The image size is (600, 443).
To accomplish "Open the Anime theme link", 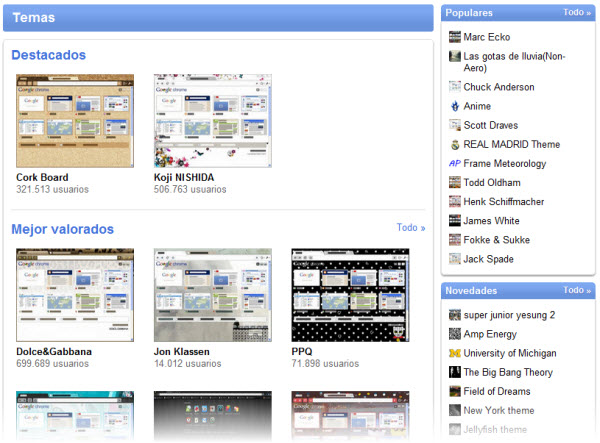I will [477, 106].
